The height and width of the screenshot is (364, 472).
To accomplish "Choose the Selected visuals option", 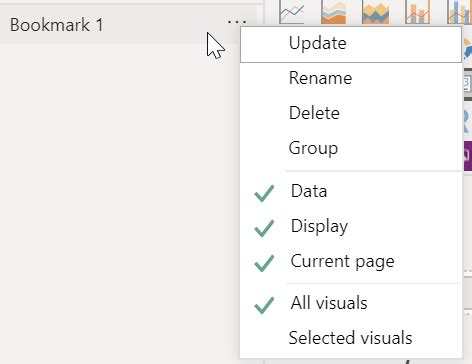I will tap(351, 338).
